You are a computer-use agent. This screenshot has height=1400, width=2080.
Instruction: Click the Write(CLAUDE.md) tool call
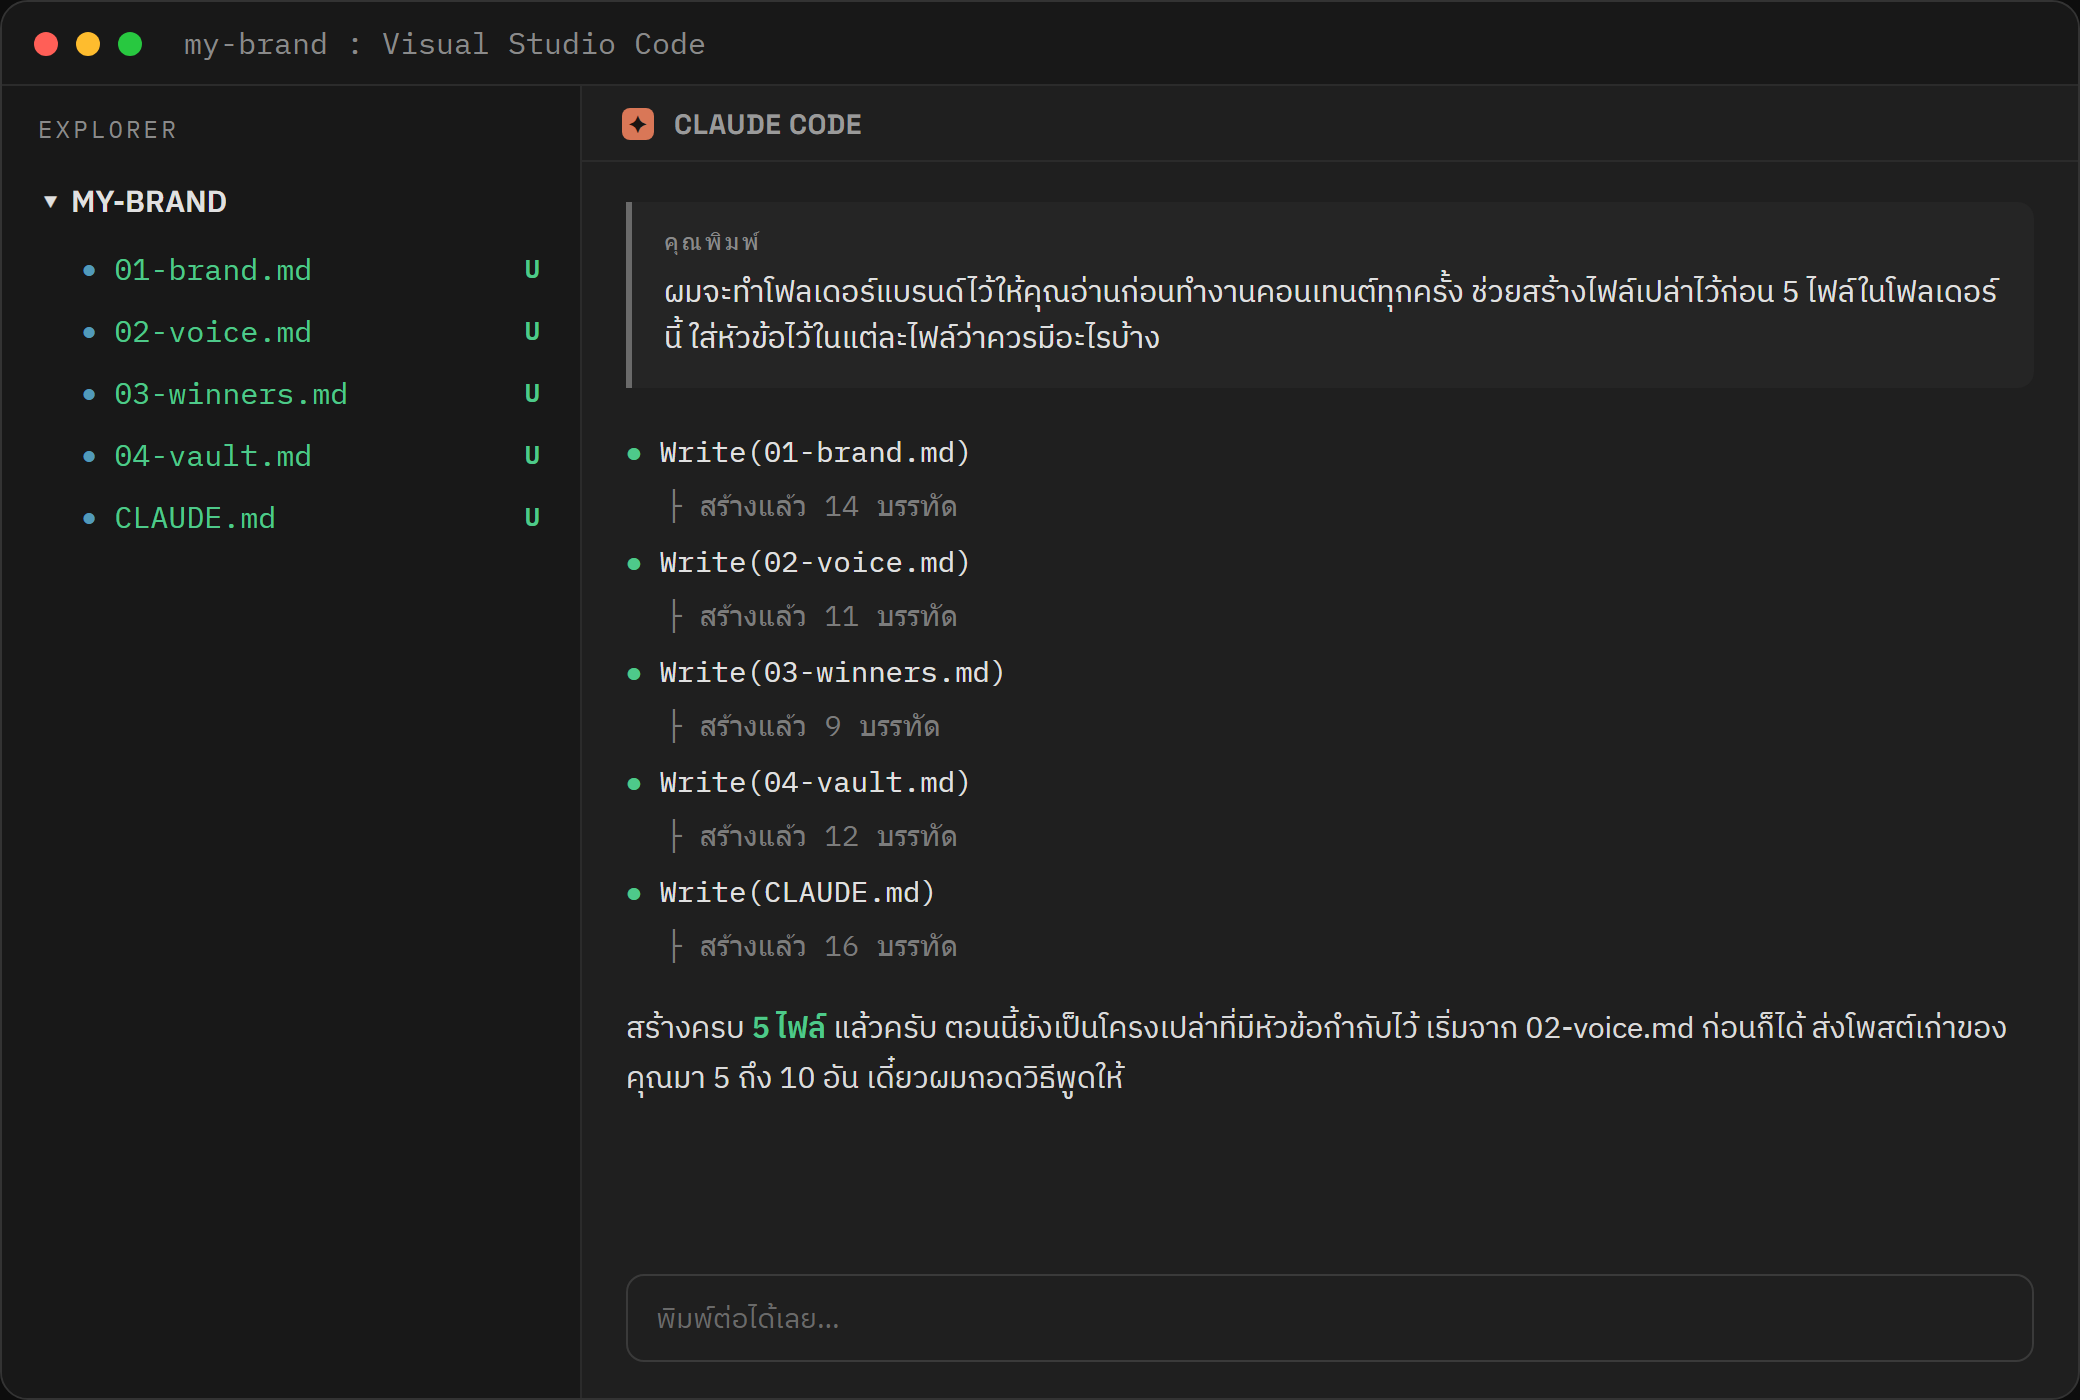click(x=797, y=893)
